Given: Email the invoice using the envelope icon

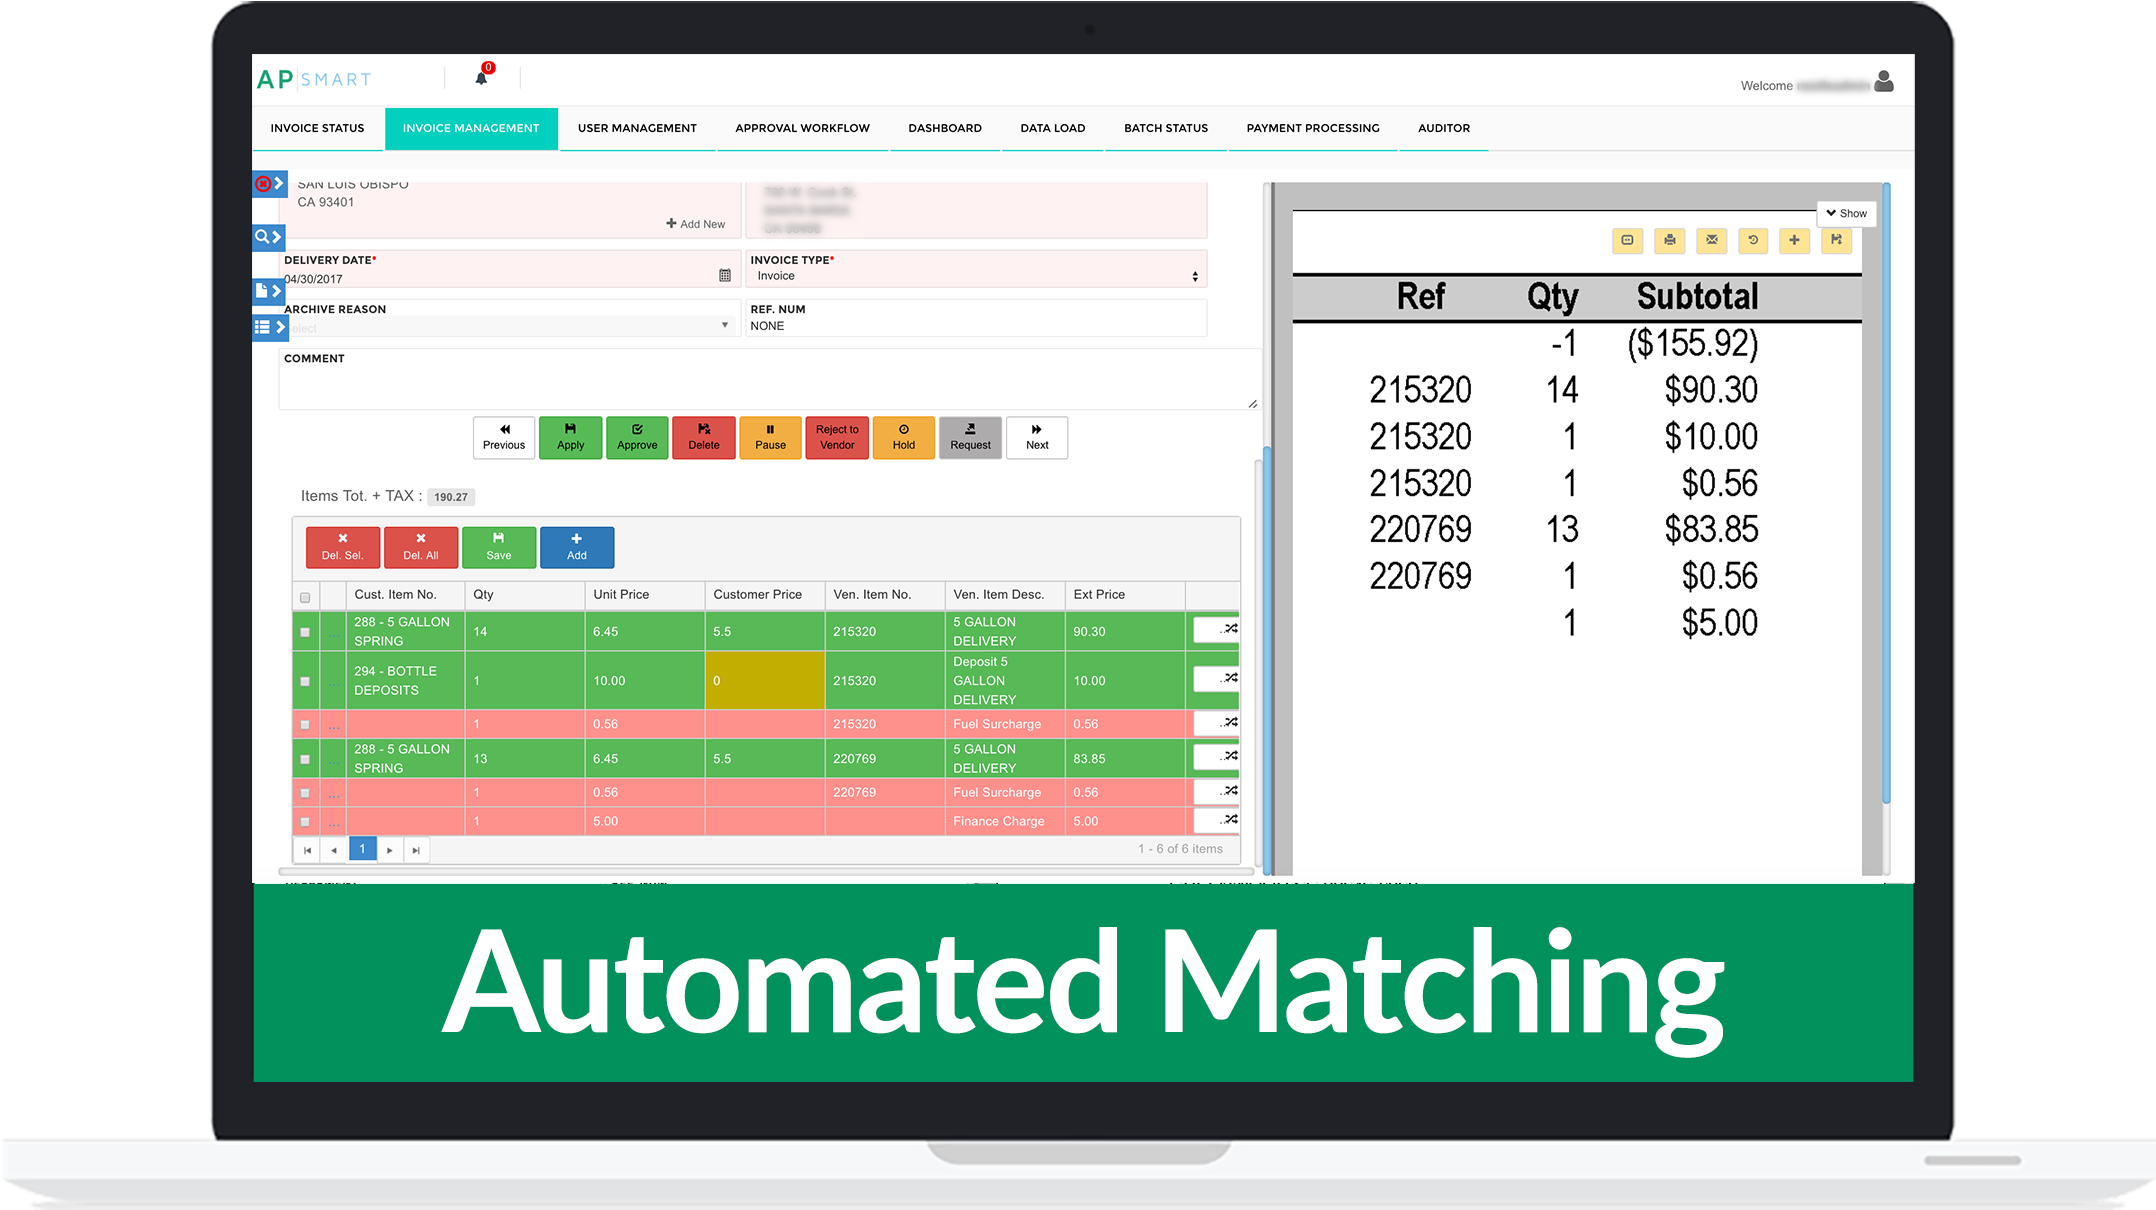Looking at the screenshot, I should point(1712,241).
